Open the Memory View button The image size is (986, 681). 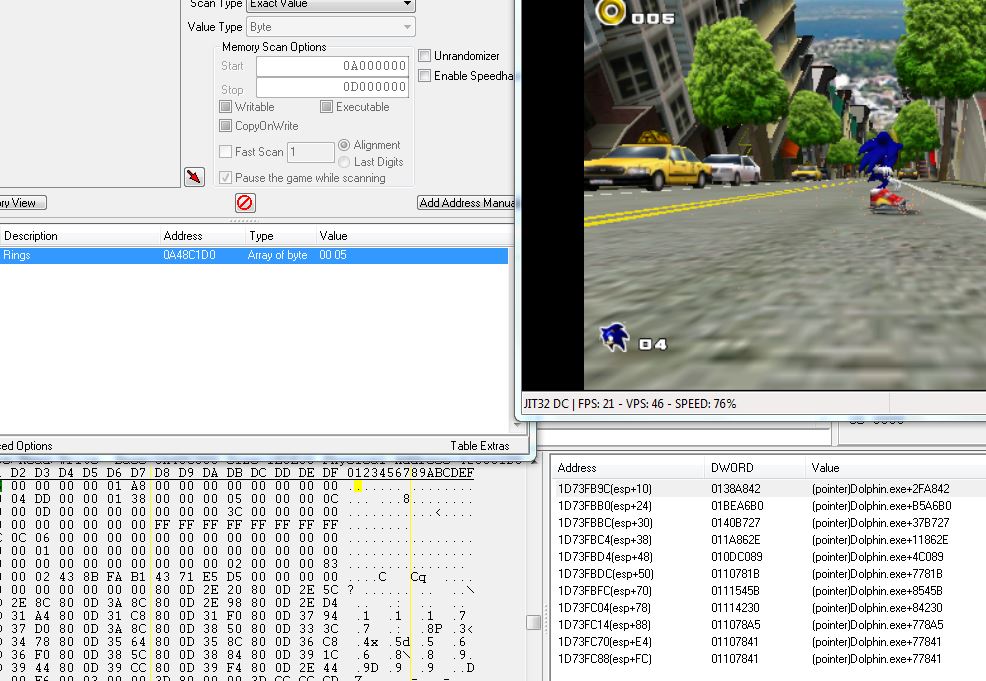pyautogui.click(x=20, y=203)
